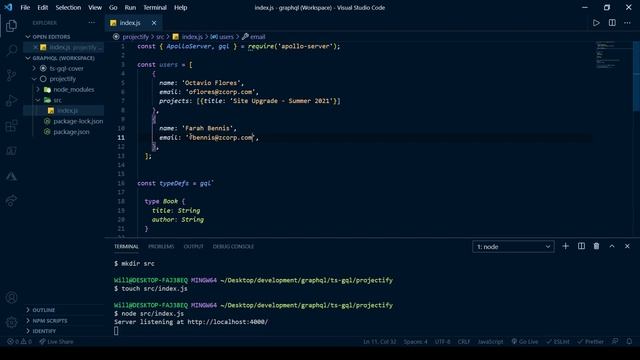Change indentation via Spaces: 4
The image size is (640, 360).
click(416, 342)
